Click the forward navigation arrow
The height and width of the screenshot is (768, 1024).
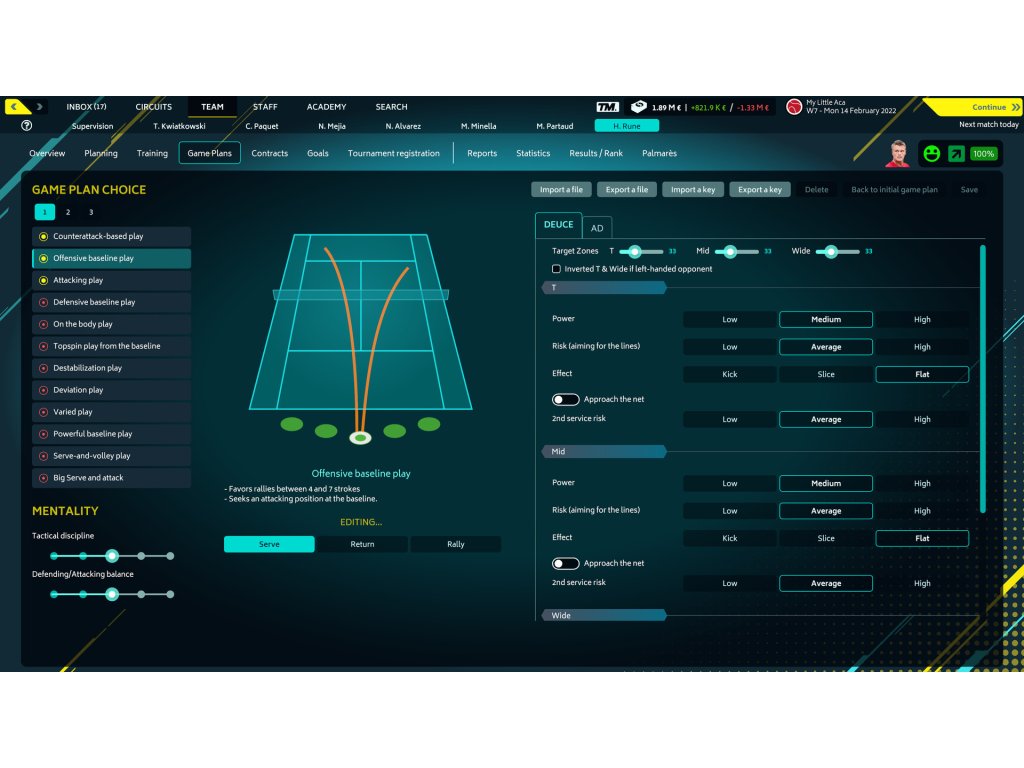(x=40, y=107)
